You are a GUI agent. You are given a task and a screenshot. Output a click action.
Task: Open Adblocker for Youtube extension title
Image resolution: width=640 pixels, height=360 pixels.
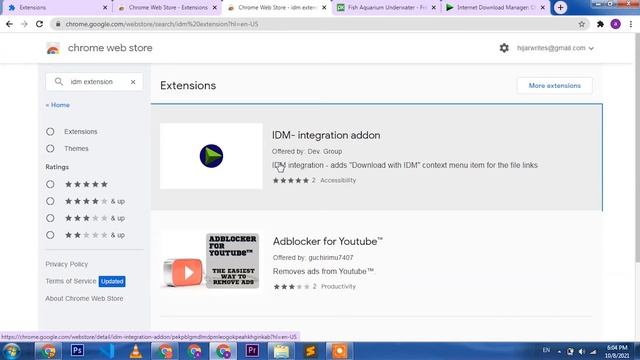tap(328, 241)
